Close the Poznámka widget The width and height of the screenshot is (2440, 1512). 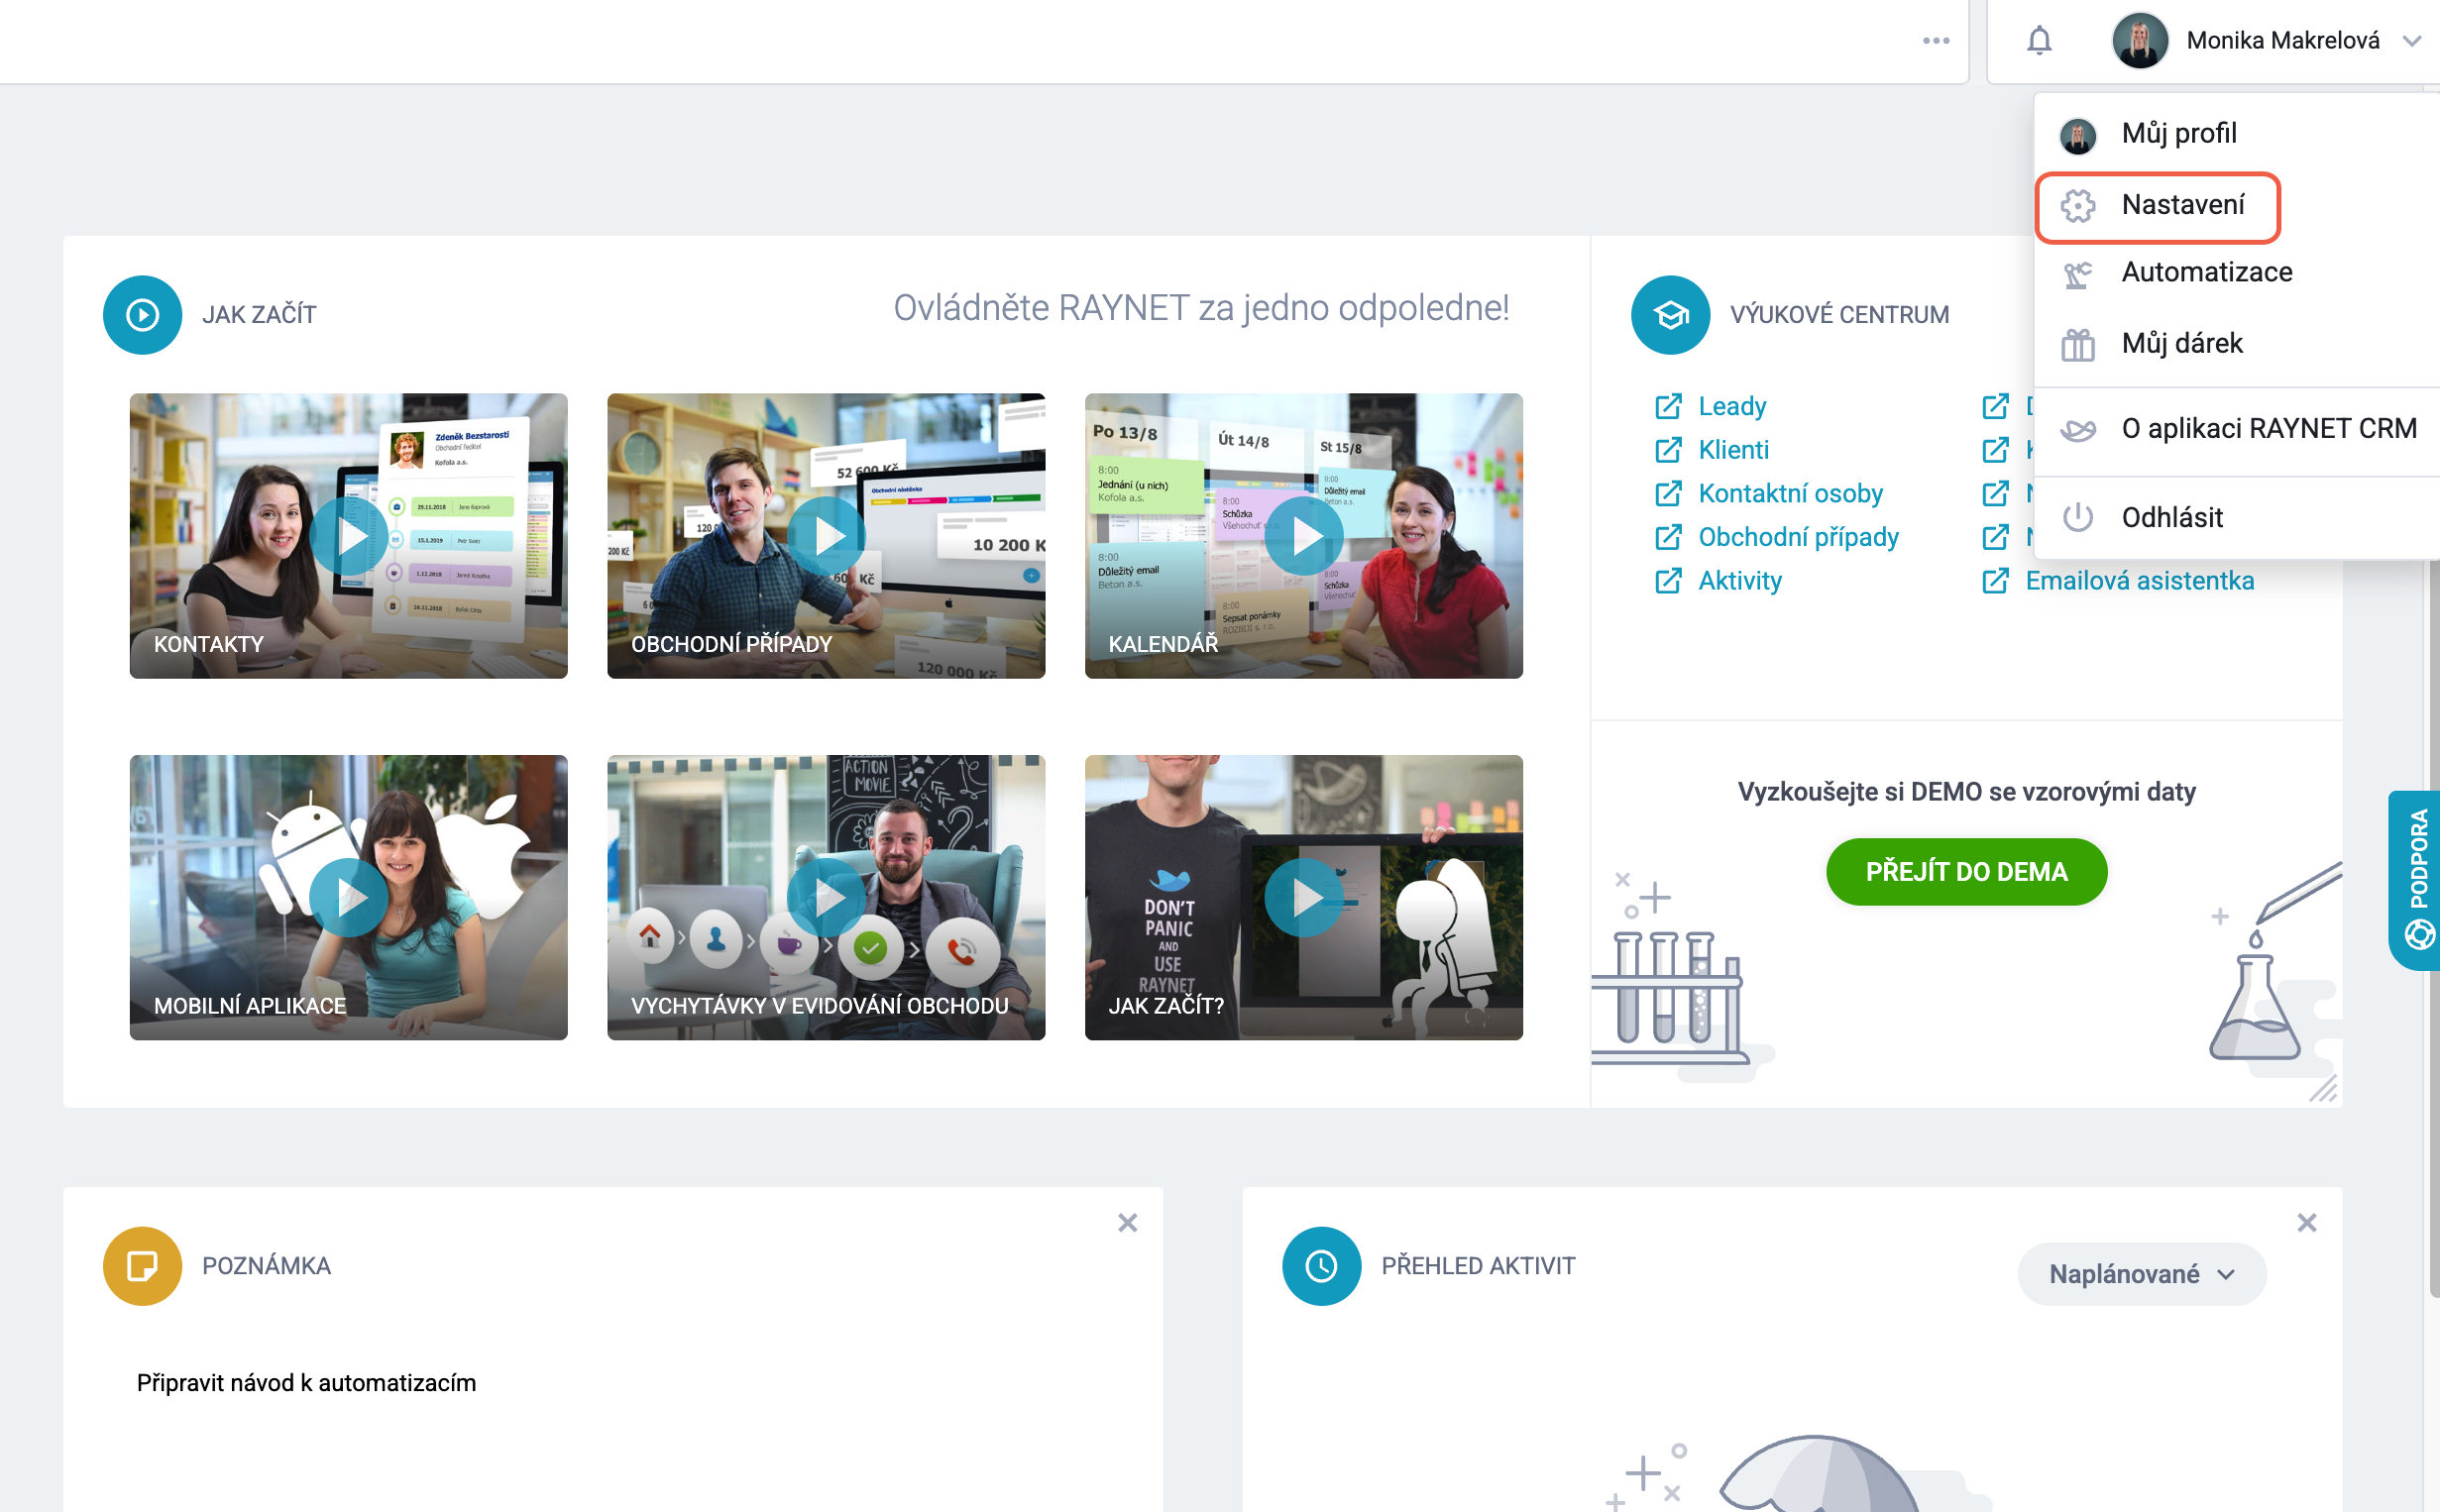pos(1127,1222)
